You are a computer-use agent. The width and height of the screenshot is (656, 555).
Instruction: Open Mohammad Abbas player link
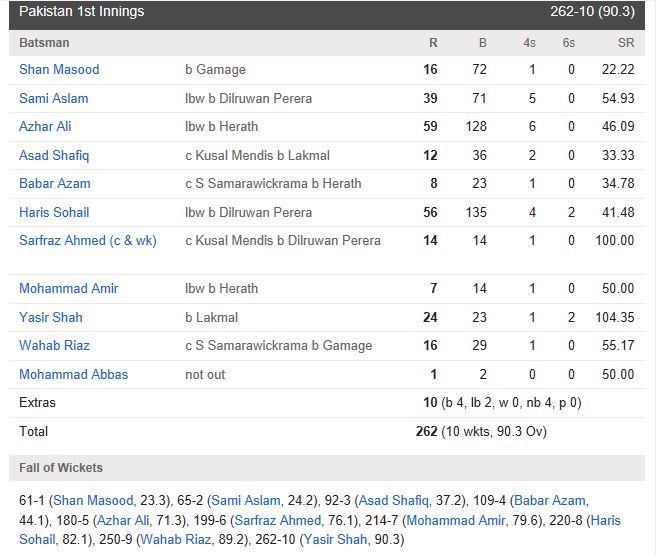click(74, 374)
